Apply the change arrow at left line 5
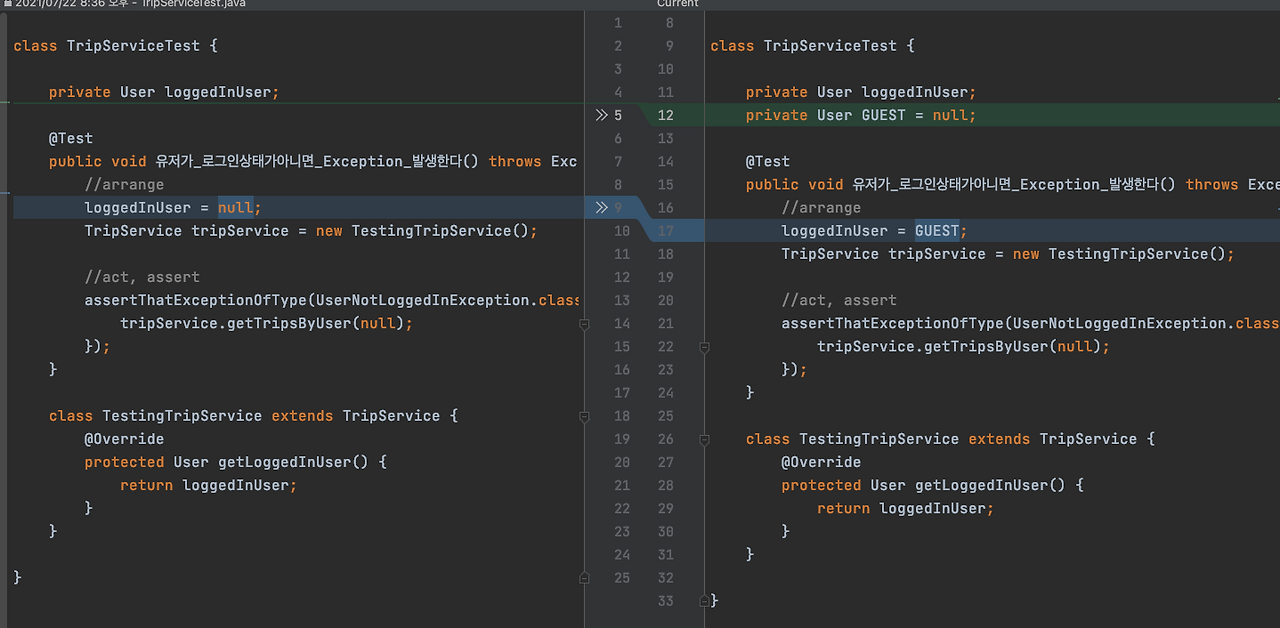The width and height of the screenshot is (1280, 628). pos(601,115)
